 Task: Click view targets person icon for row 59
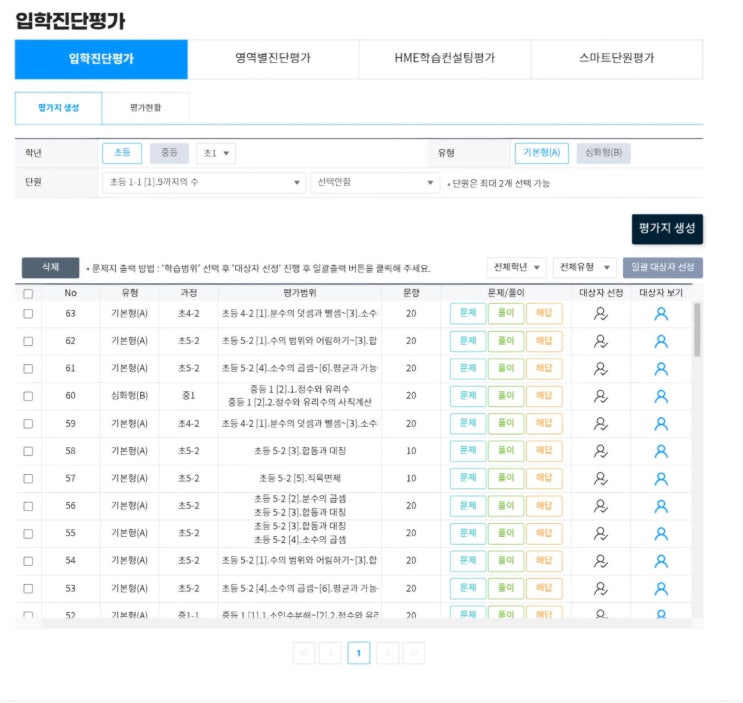(660, 423)
